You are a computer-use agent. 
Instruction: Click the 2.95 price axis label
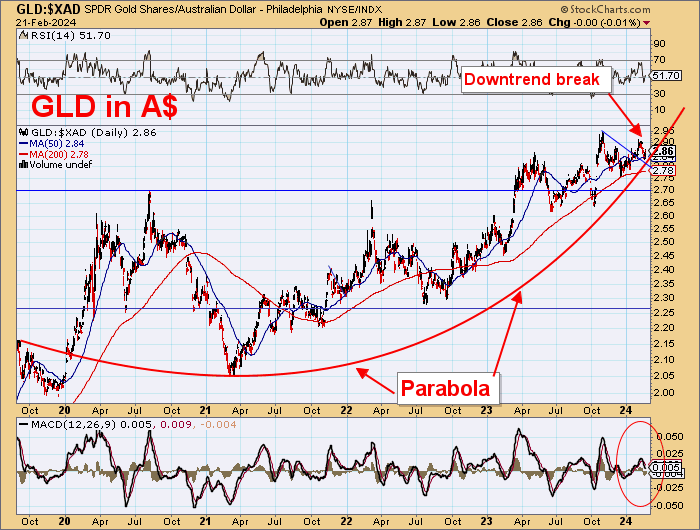tap(662, 131)
